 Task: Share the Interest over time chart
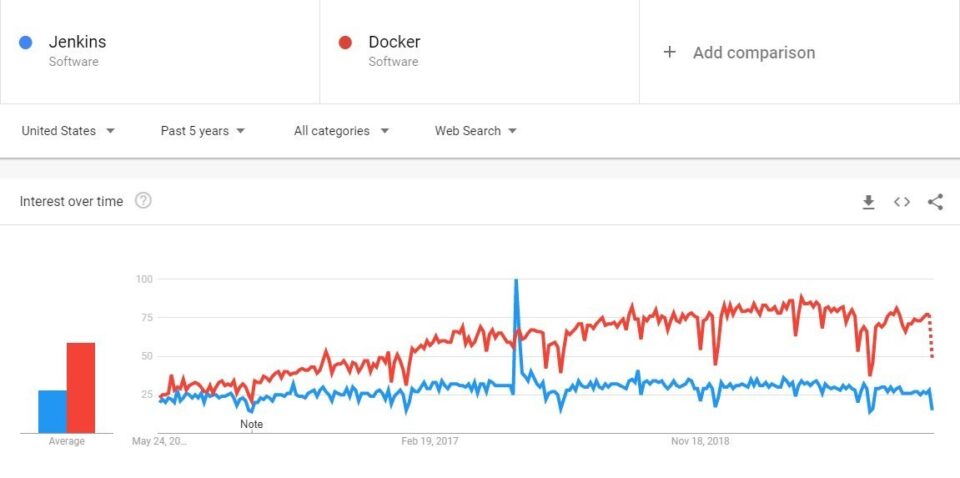click(x=935, y=202)
